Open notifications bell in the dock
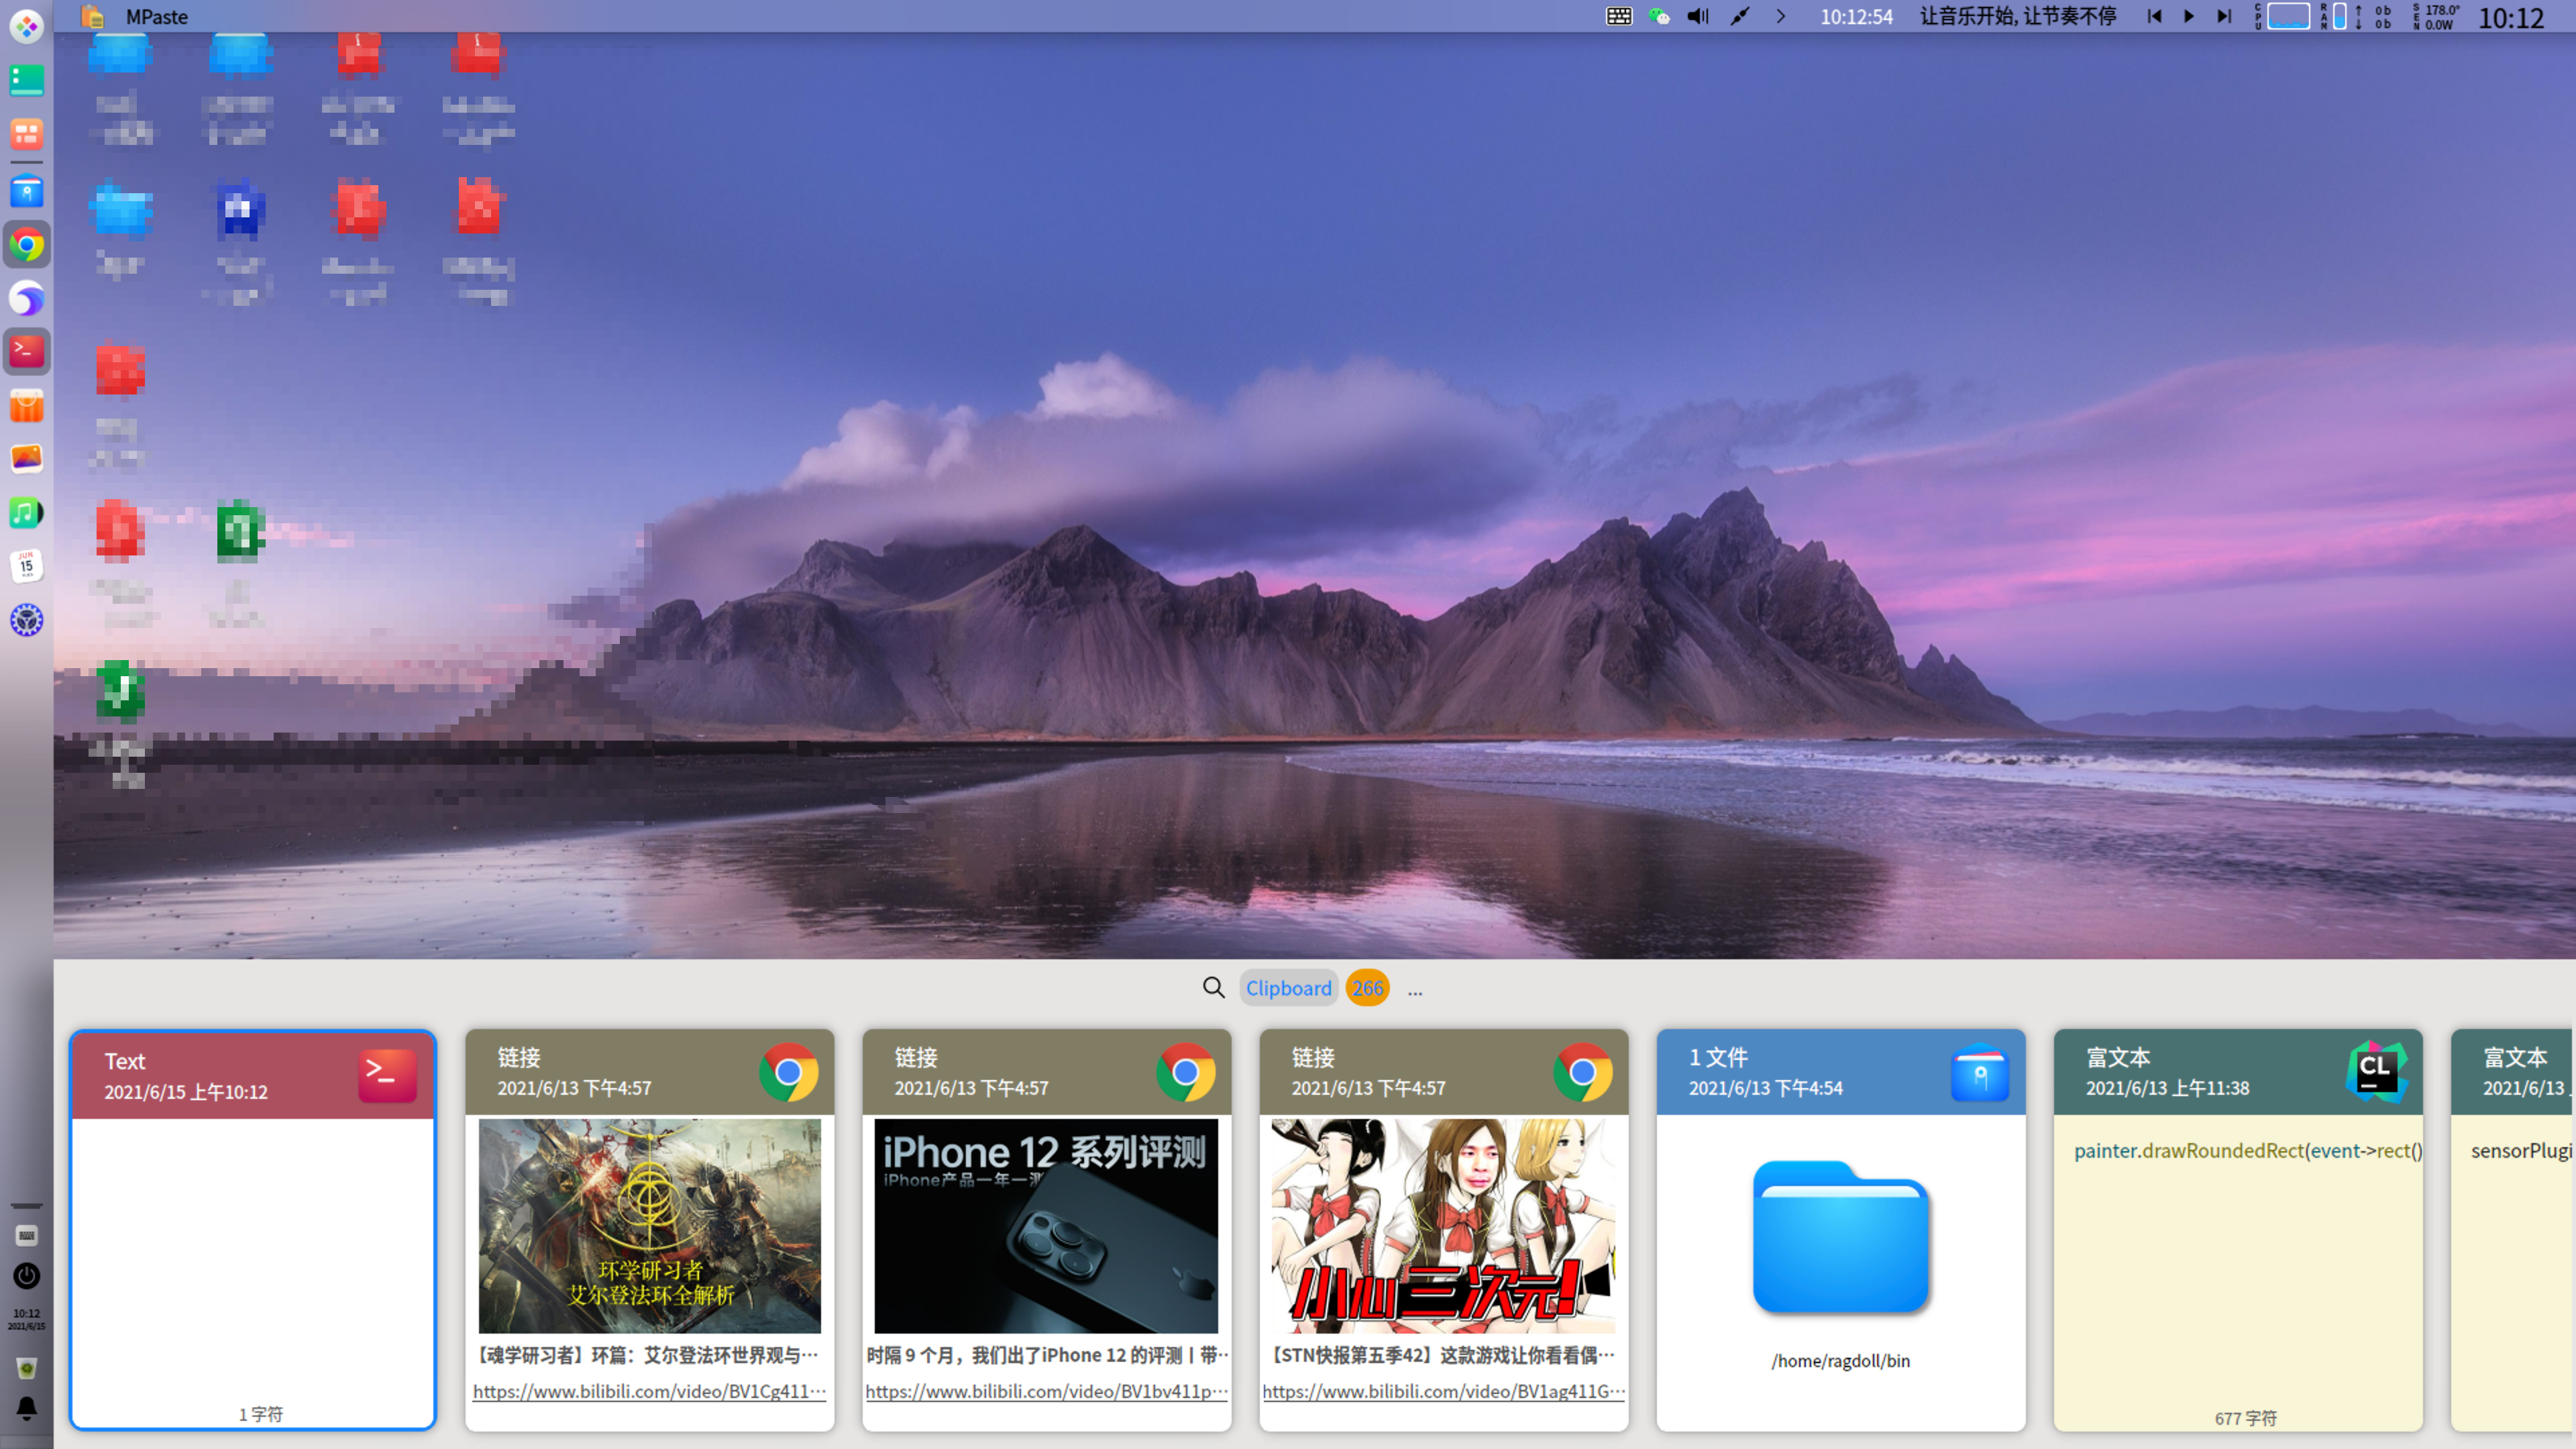 (x=27, y=1408)
